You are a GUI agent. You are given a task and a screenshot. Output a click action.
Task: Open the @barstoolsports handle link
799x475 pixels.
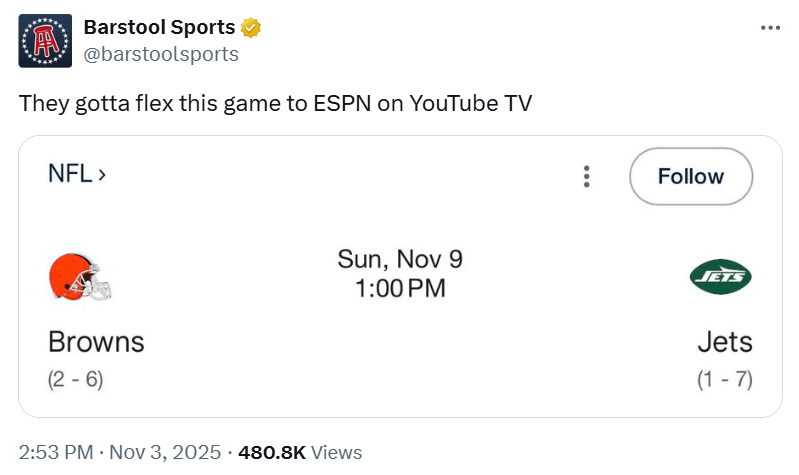(161, 54)
